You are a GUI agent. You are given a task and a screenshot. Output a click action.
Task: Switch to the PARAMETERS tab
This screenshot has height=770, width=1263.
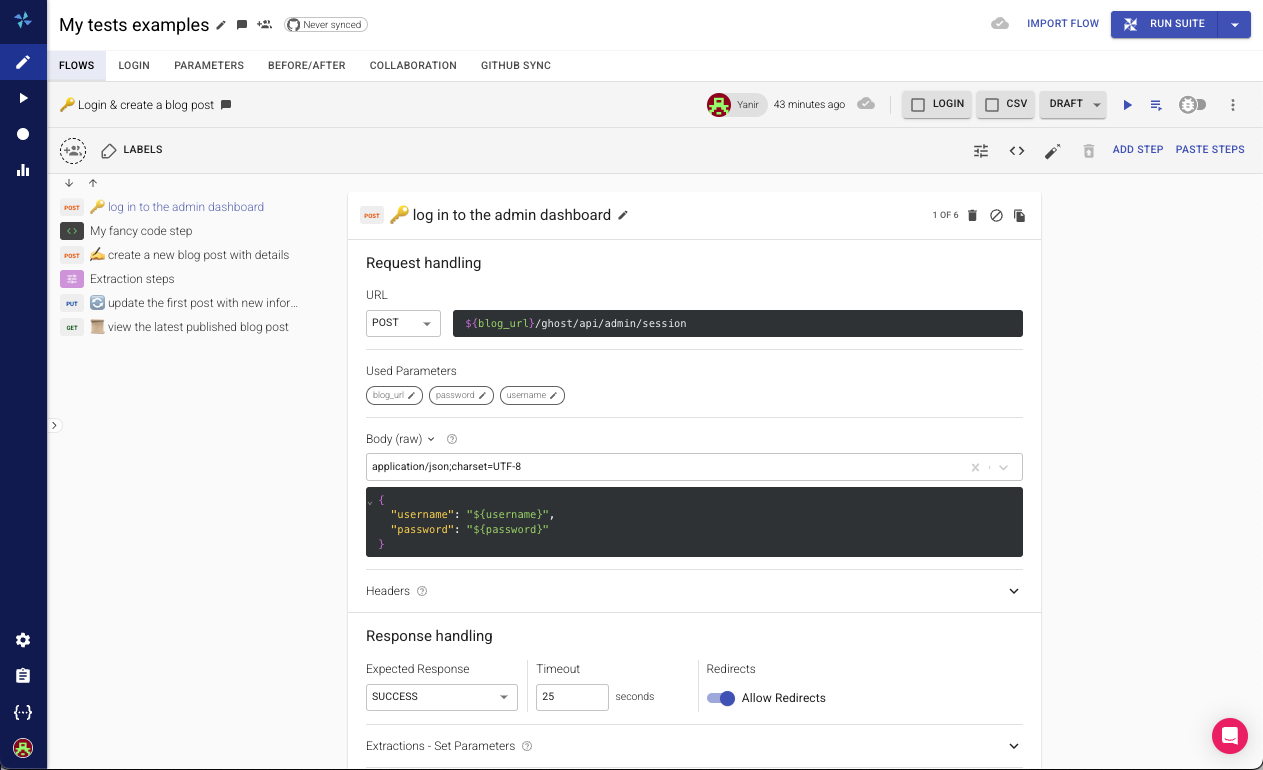coord(209,66)
